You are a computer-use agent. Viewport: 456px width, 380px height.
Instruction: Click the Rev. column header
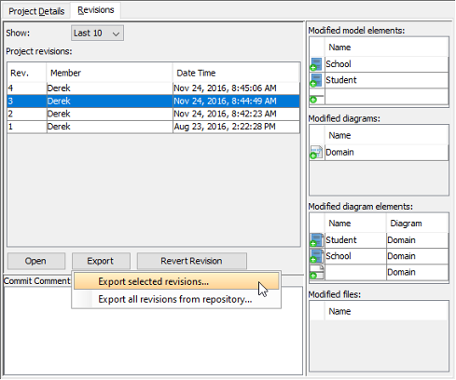tap(27, 73)
